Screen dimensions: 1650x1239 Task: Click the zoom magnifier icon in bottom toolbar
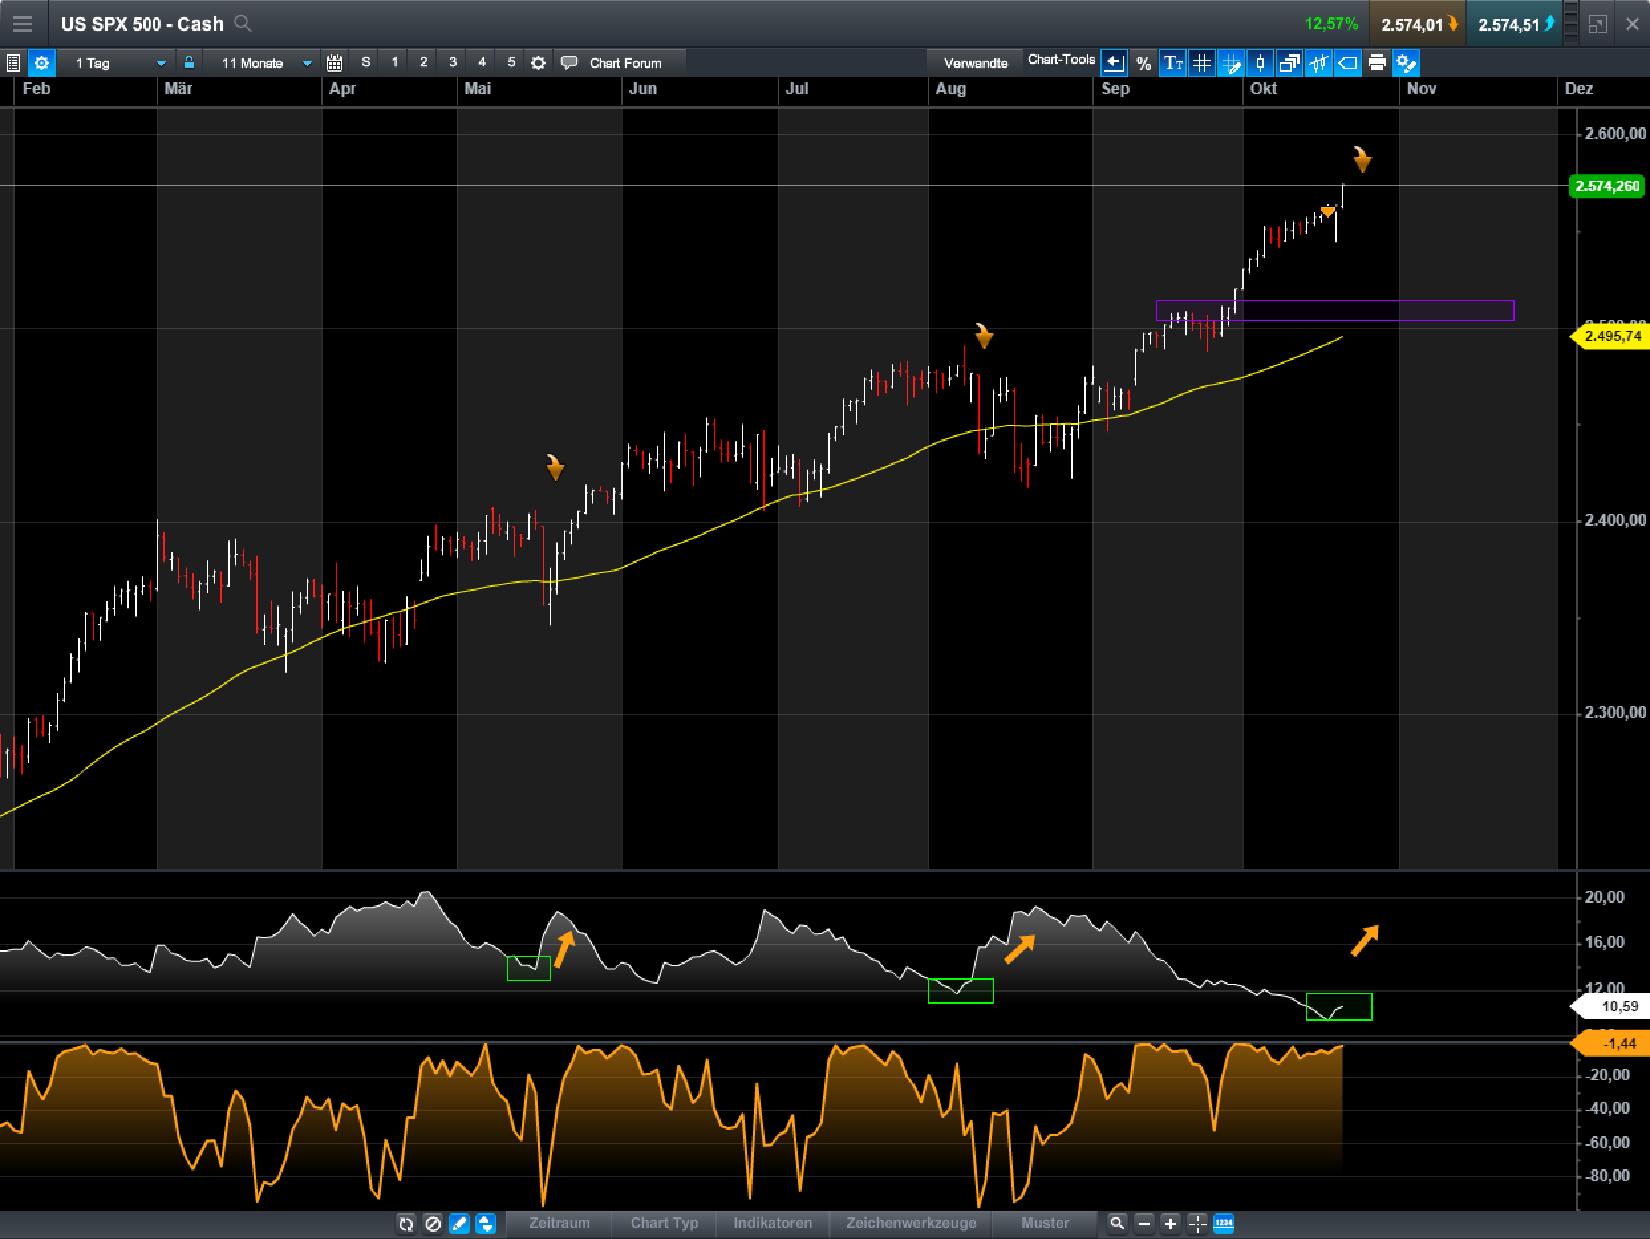(x=1117, y=1224)
